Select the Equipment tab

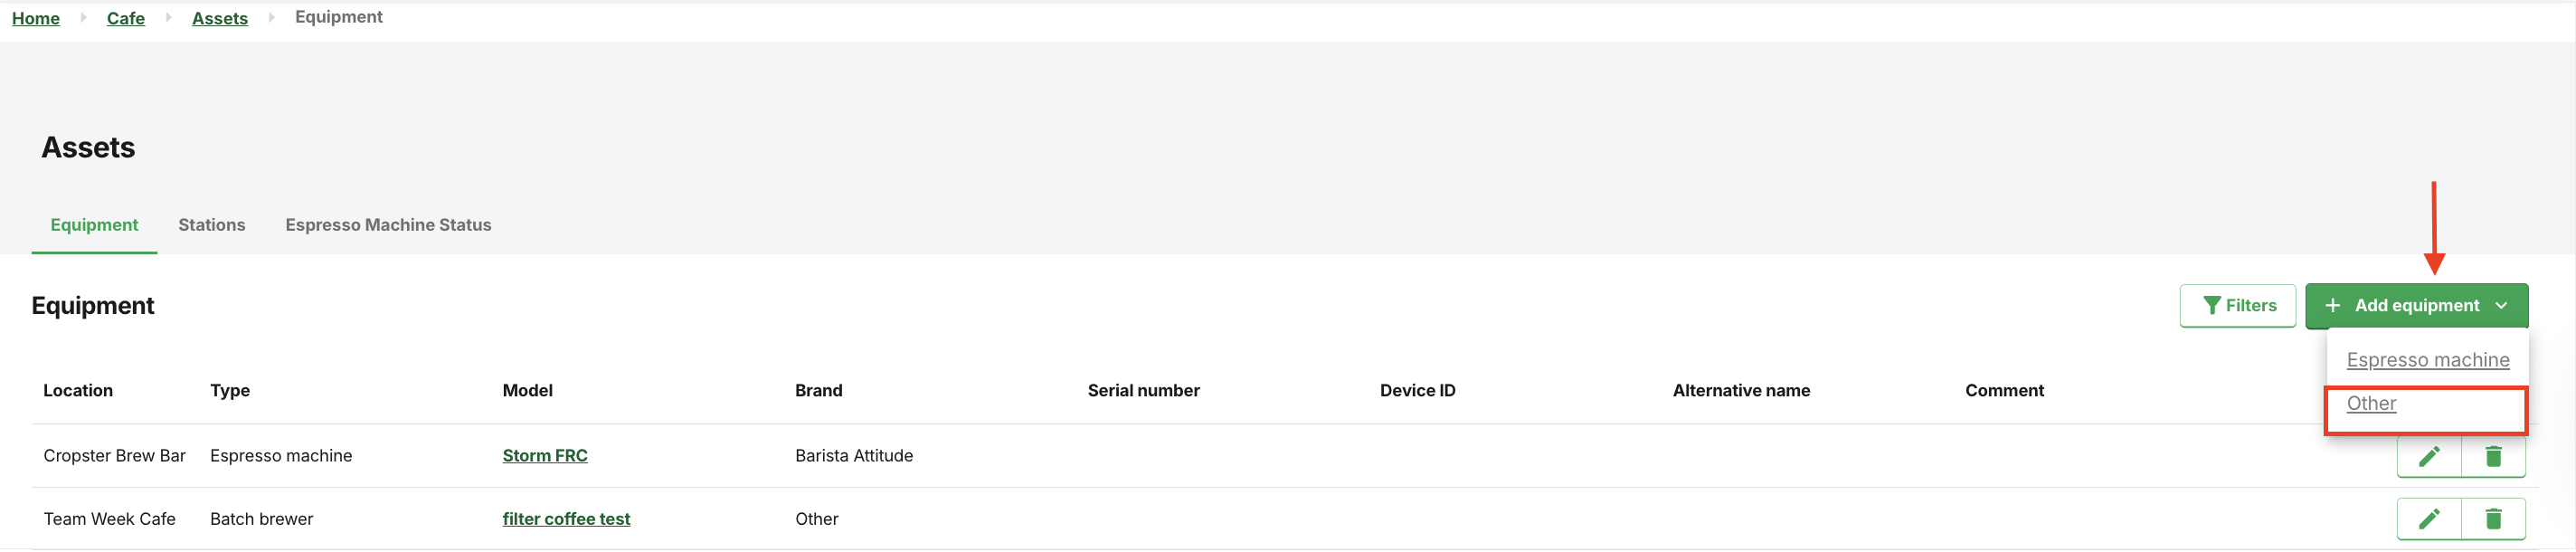(x=94, y=225)
